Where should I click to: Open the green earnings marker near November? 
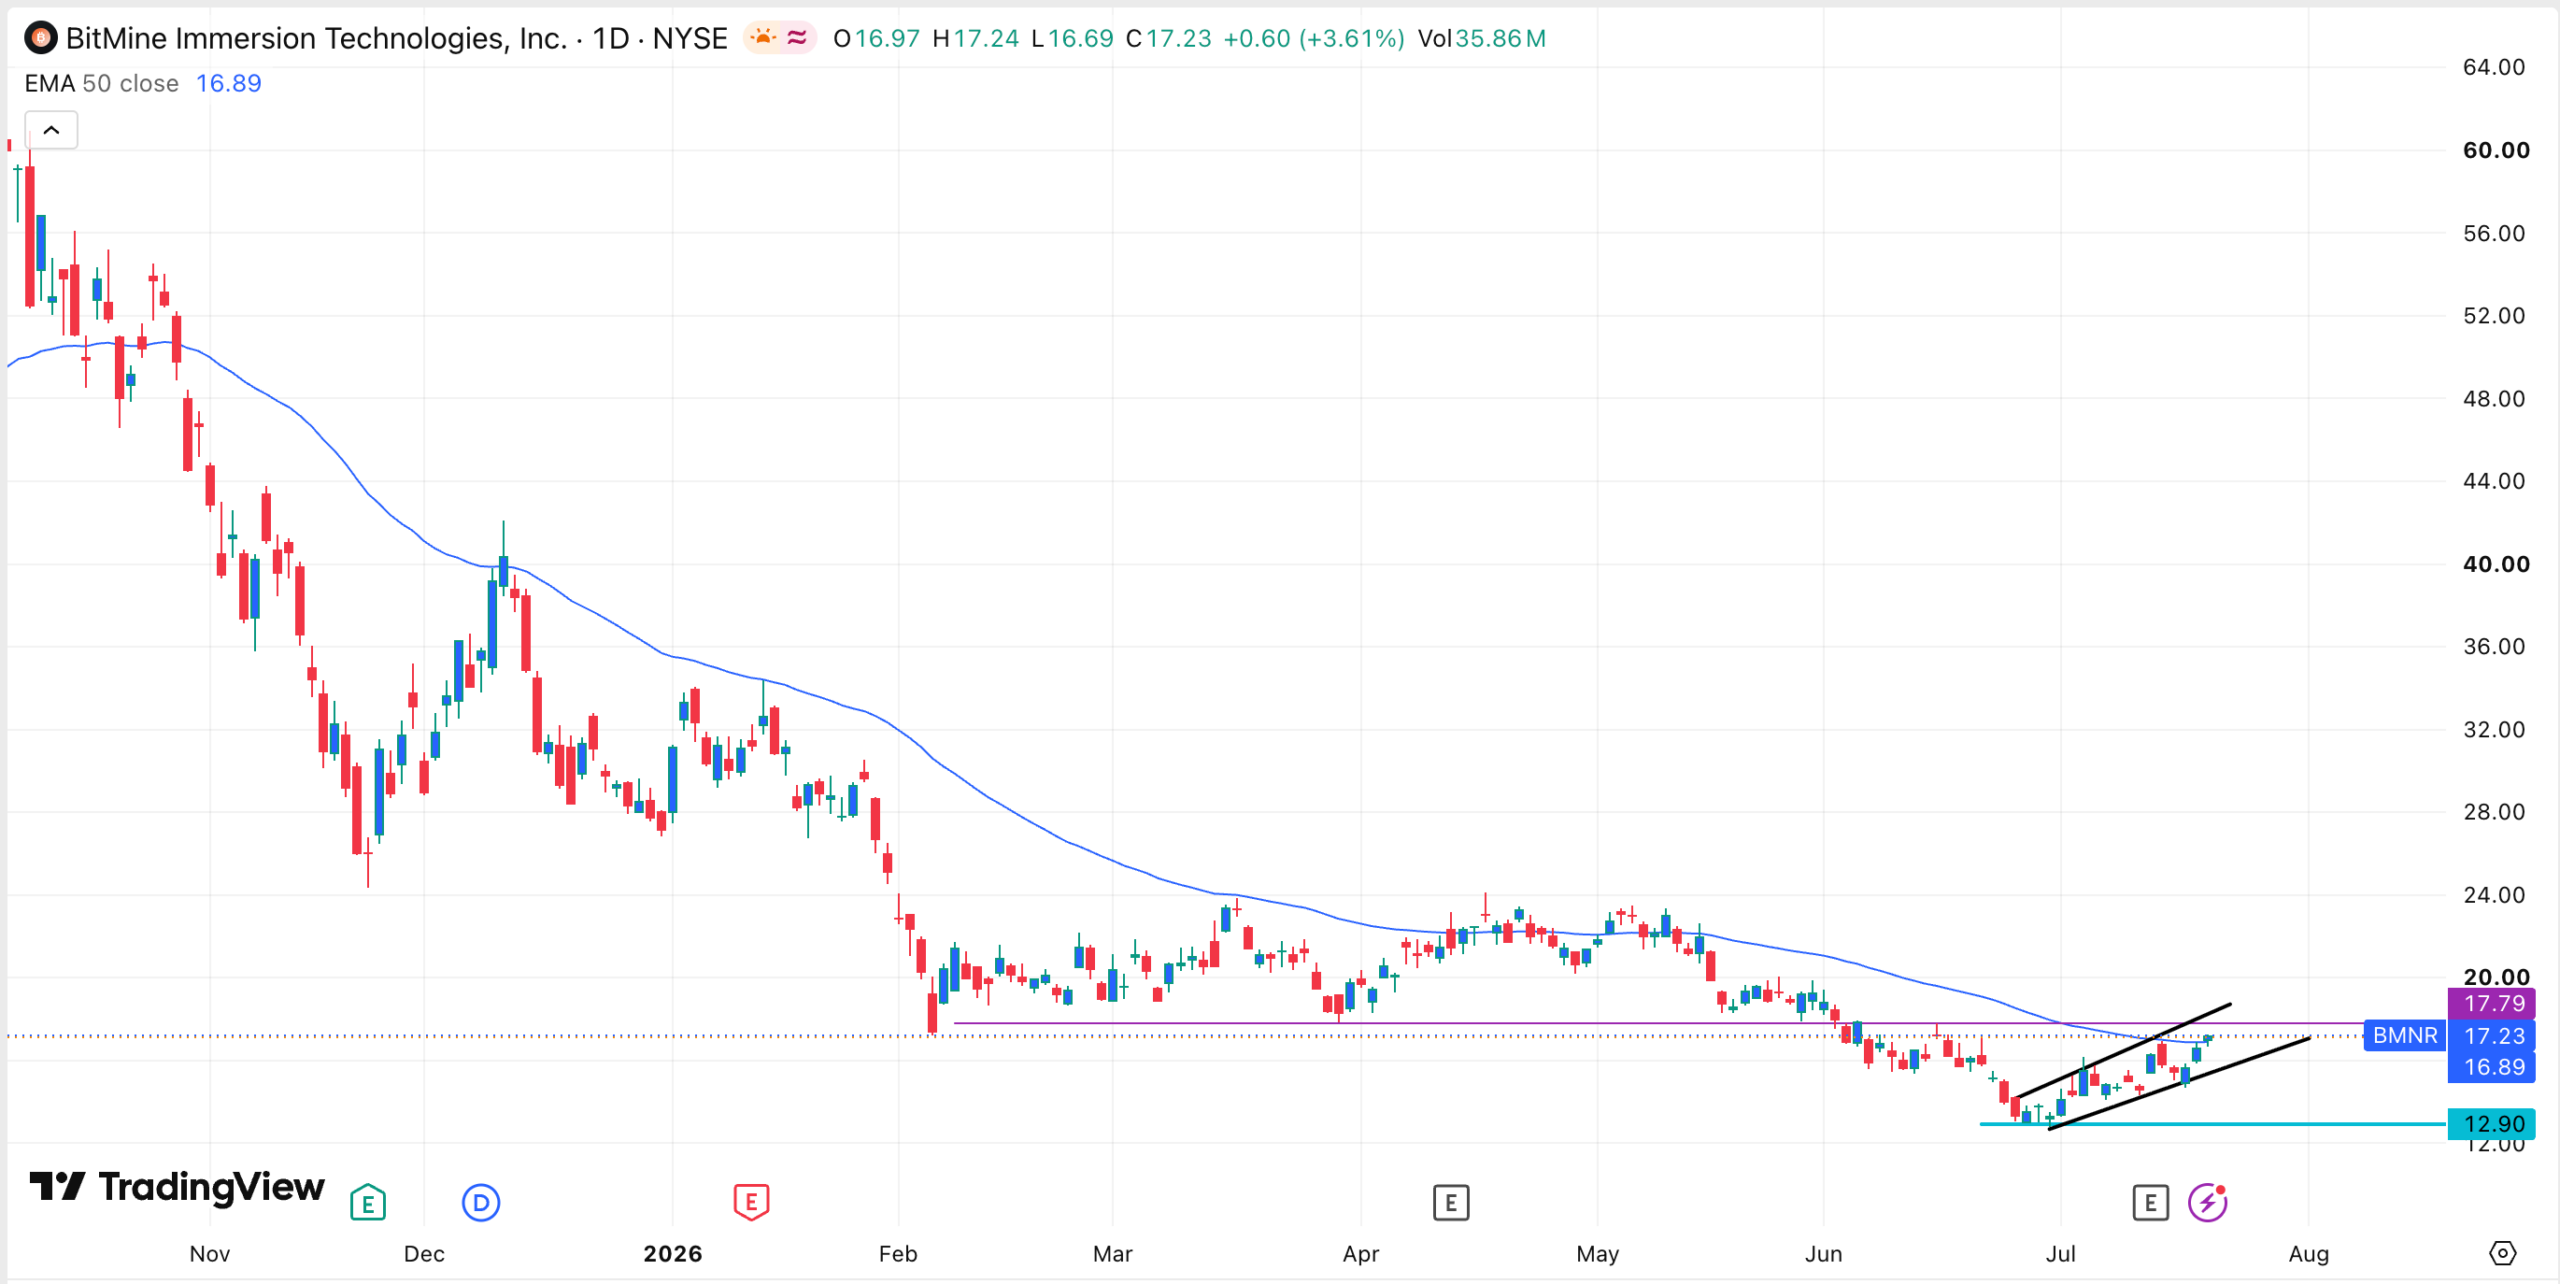pyautogui.click(x=368, y=1202)
